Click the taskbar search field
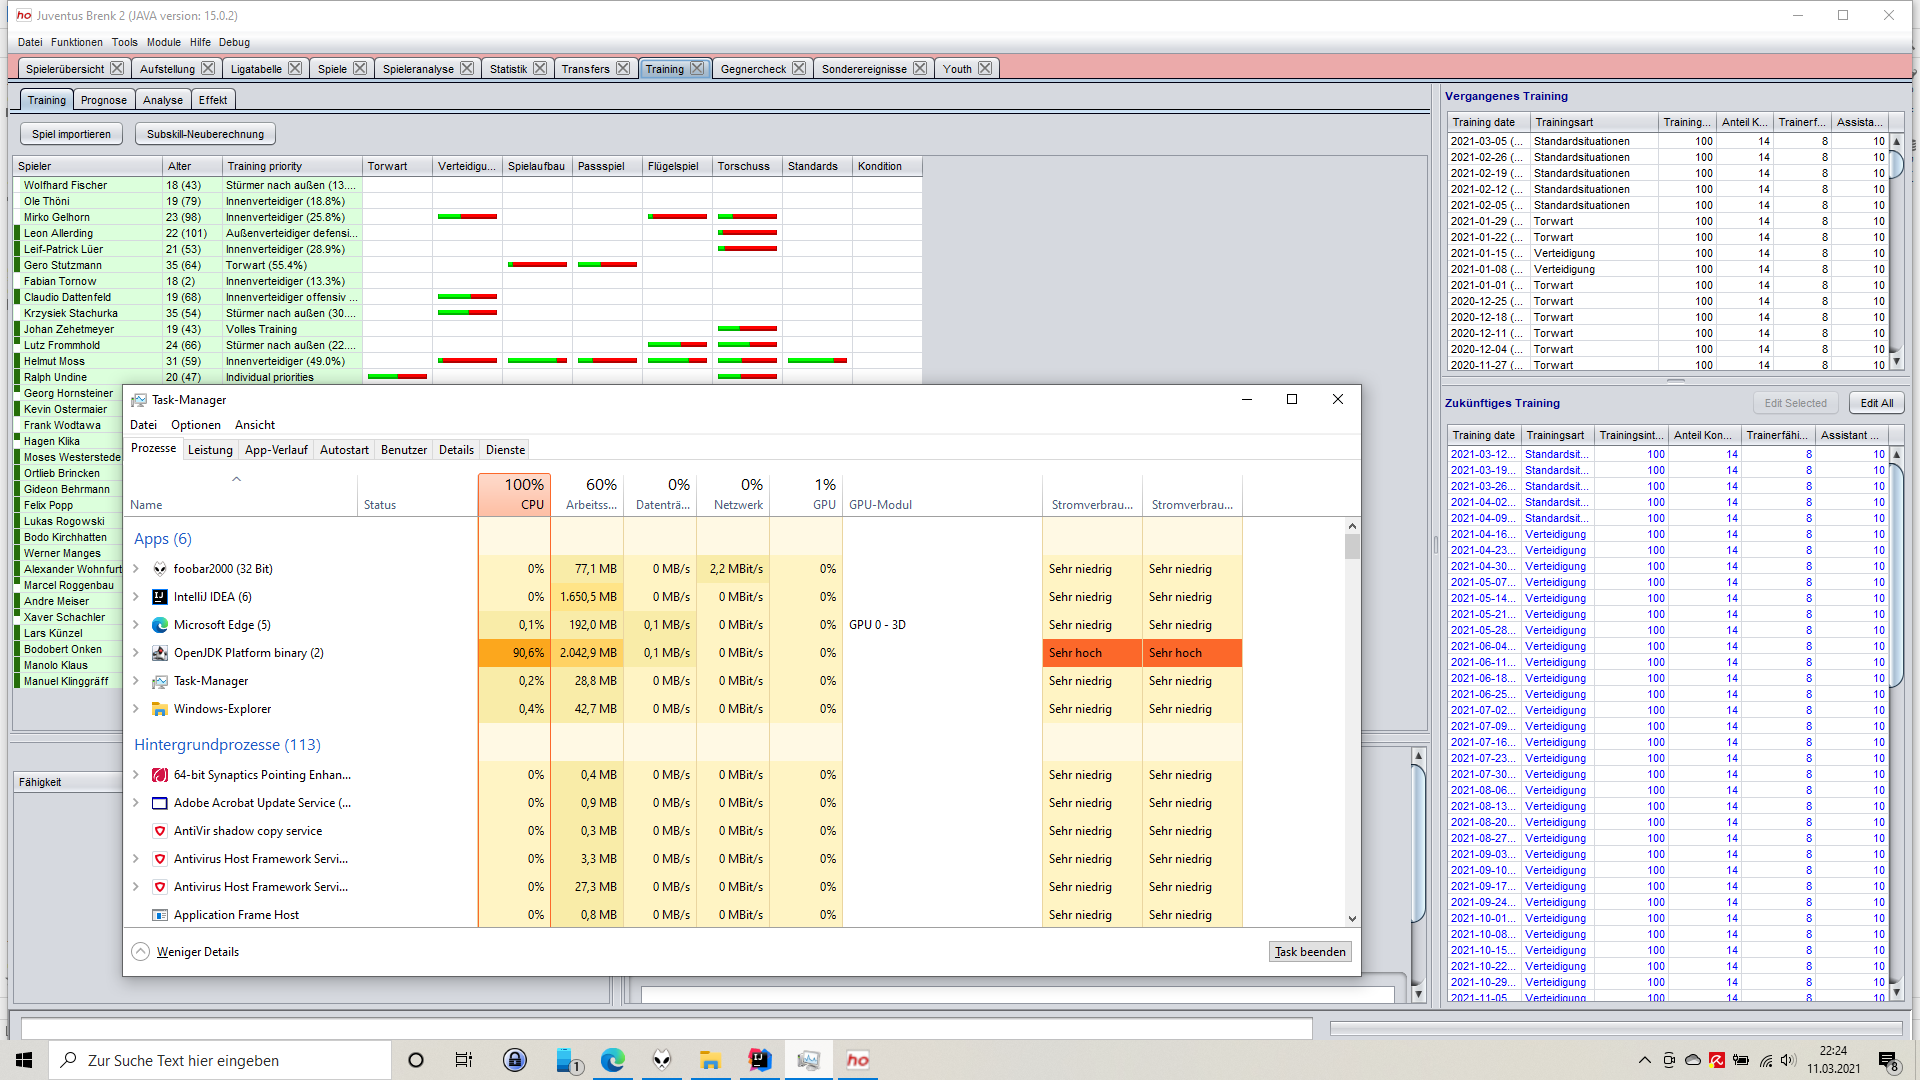1920x1080 pixels. click(220, 1060)
